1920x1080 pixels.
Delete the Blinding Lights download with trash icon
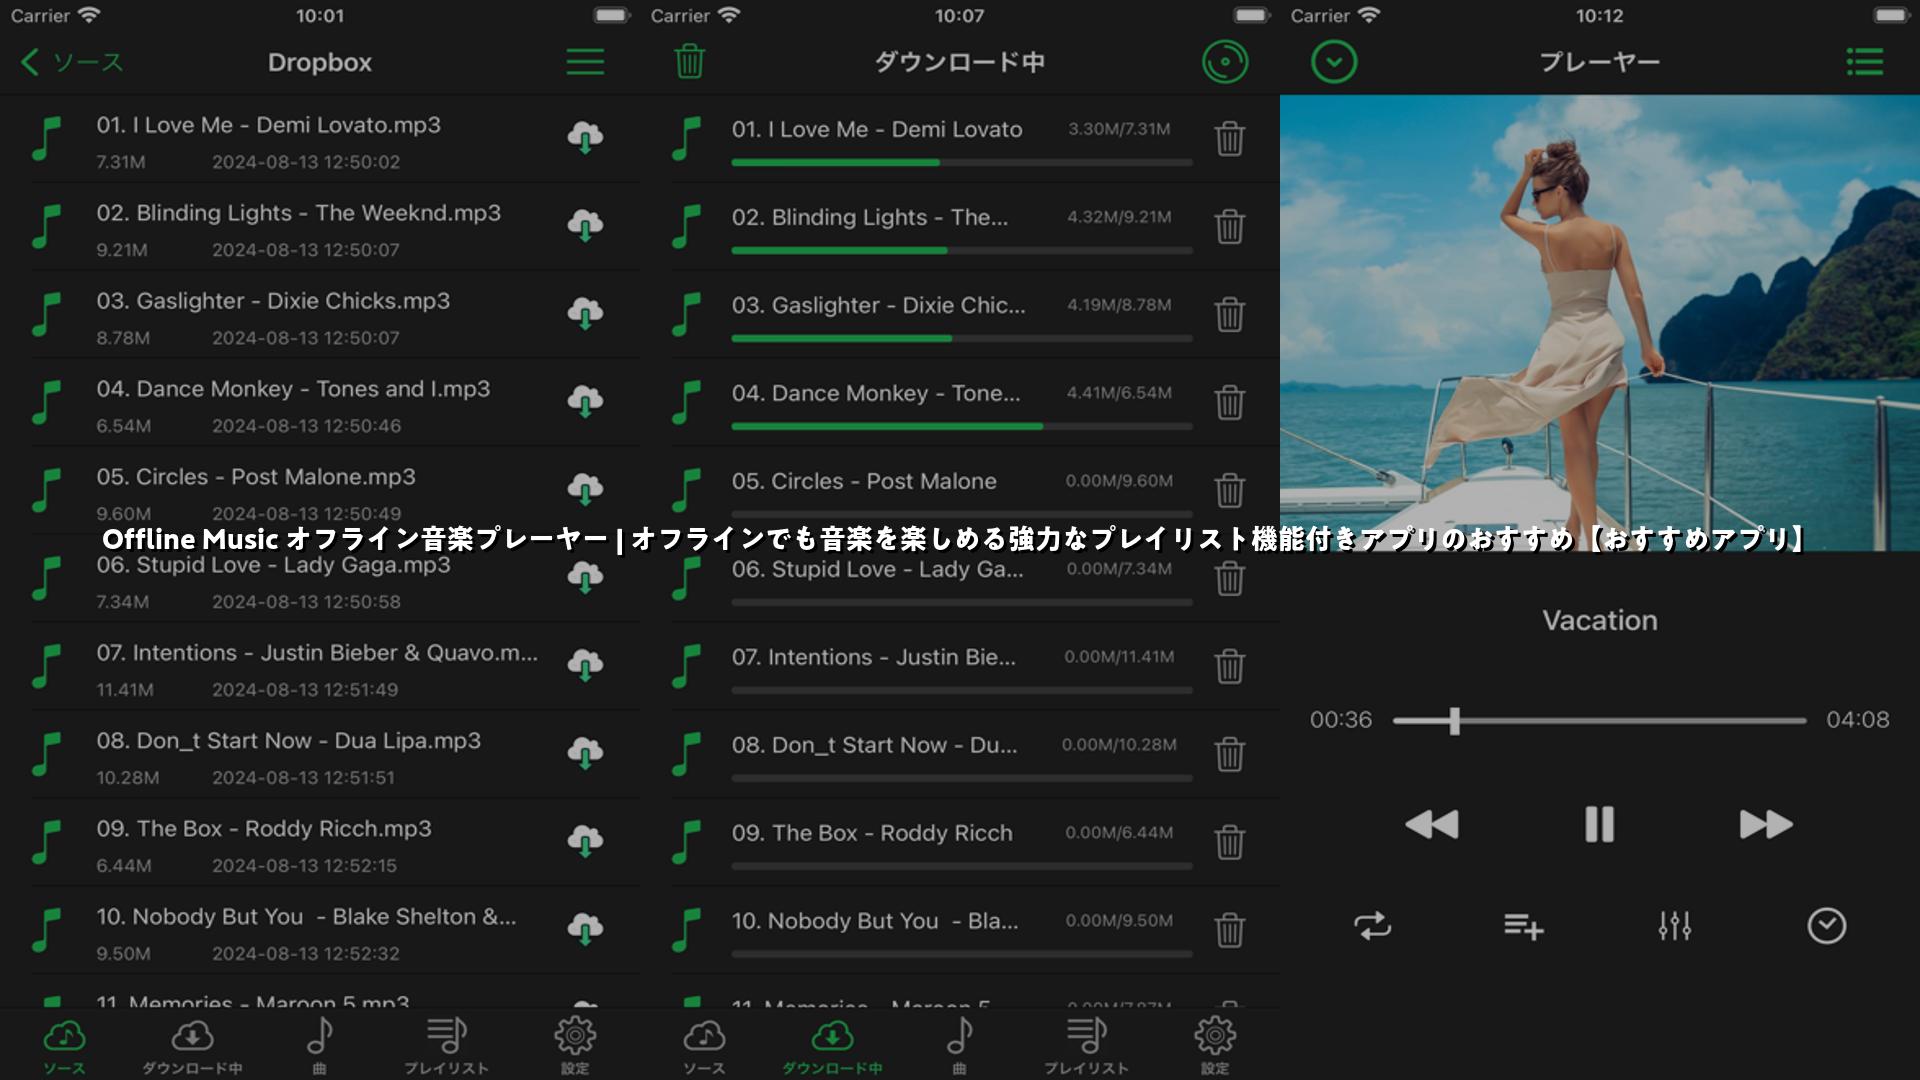[1229, 226]
